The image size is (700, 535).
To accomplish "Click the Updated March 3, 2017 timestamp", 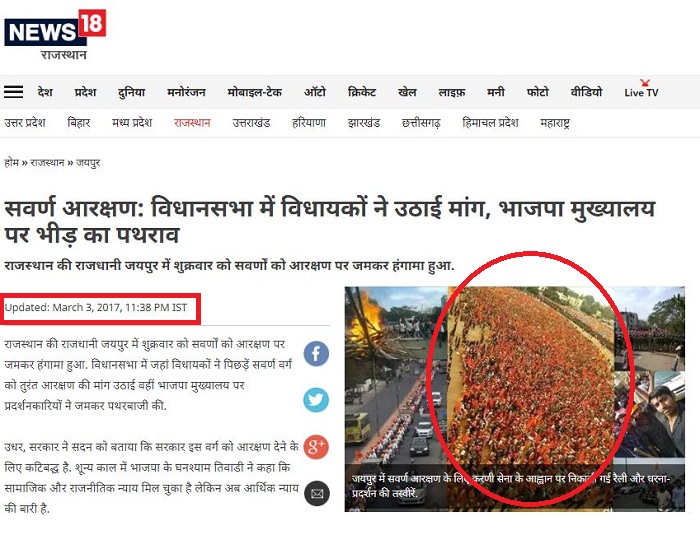I will [96, 307].
